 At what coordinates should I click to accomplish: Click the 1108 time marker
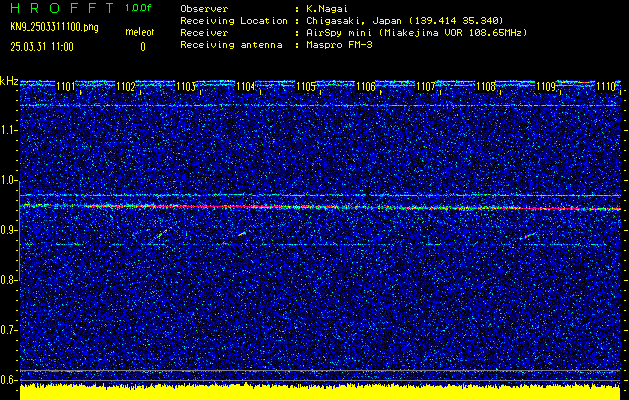(486, 86)
